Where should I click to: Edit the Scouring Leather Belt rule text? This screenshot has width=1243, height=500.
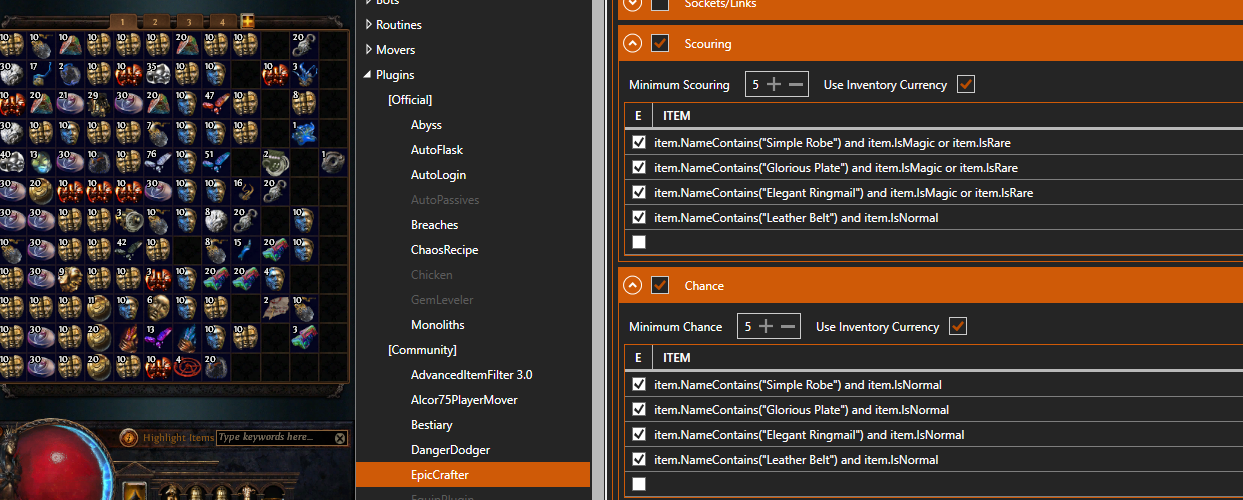pos(796,217)
